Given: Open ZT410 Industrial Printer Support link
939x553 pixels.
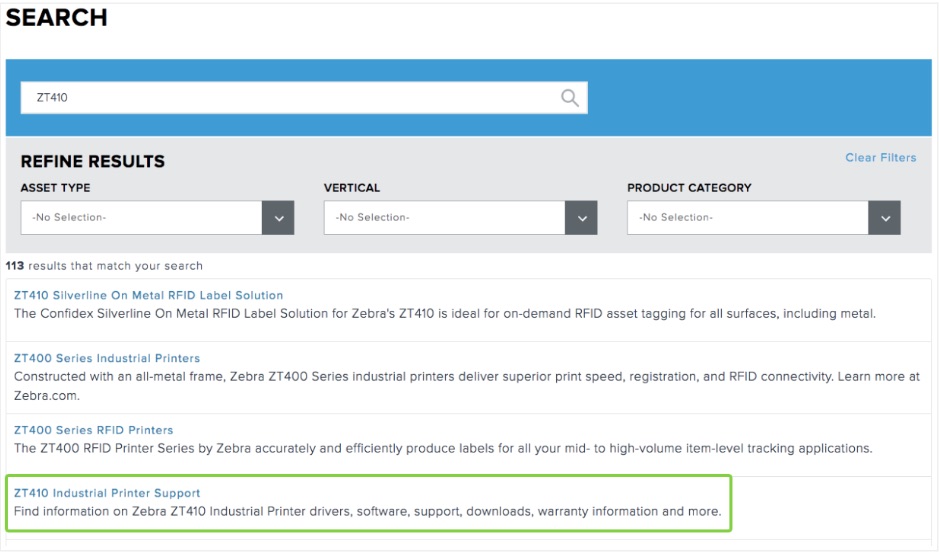Looking at the screenshot, I should [x=107, y=493].
